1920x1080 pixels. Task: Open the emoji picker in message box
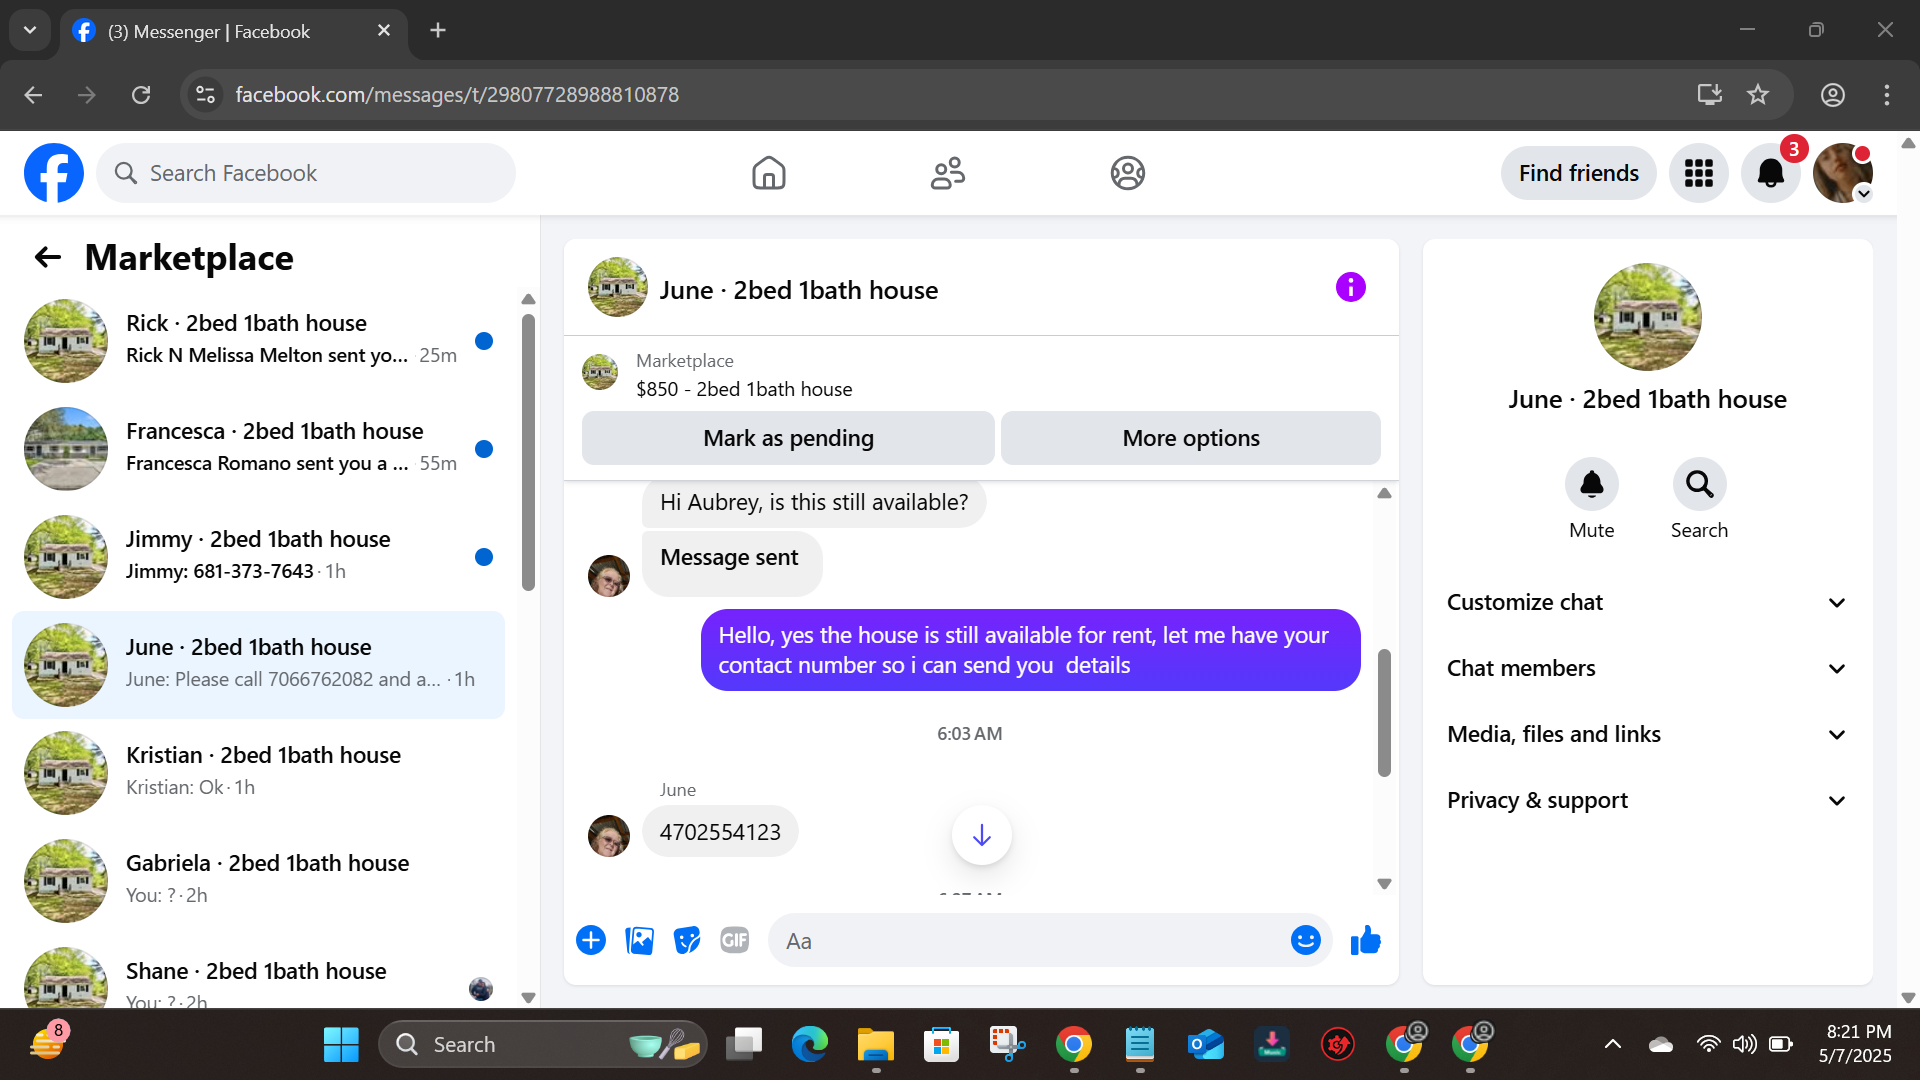coord(1305,940)
